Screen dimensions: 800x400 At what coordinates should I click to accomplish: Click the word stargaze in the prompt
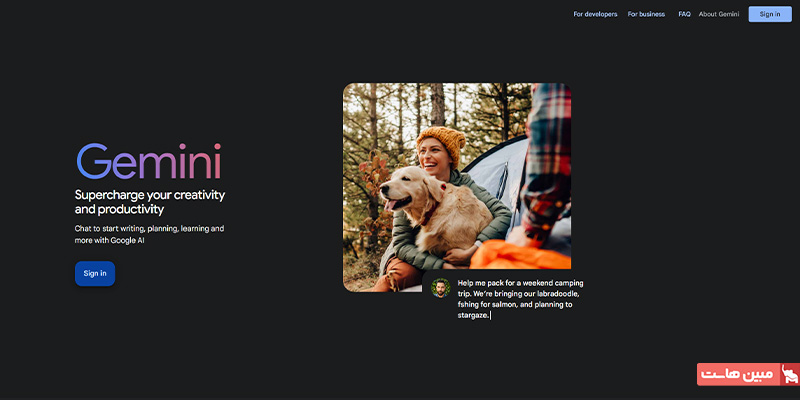(473, 316)
